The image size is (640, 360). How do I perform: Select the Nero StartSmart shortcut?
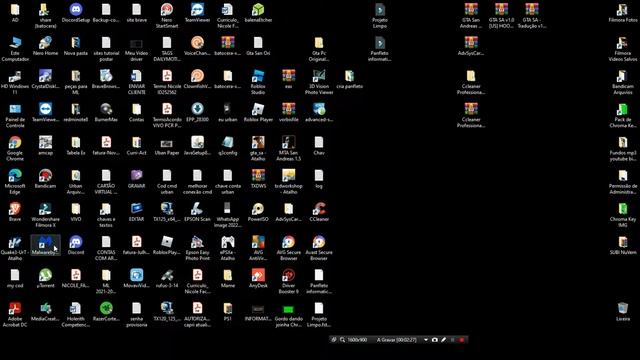click(x=167, y=16)
